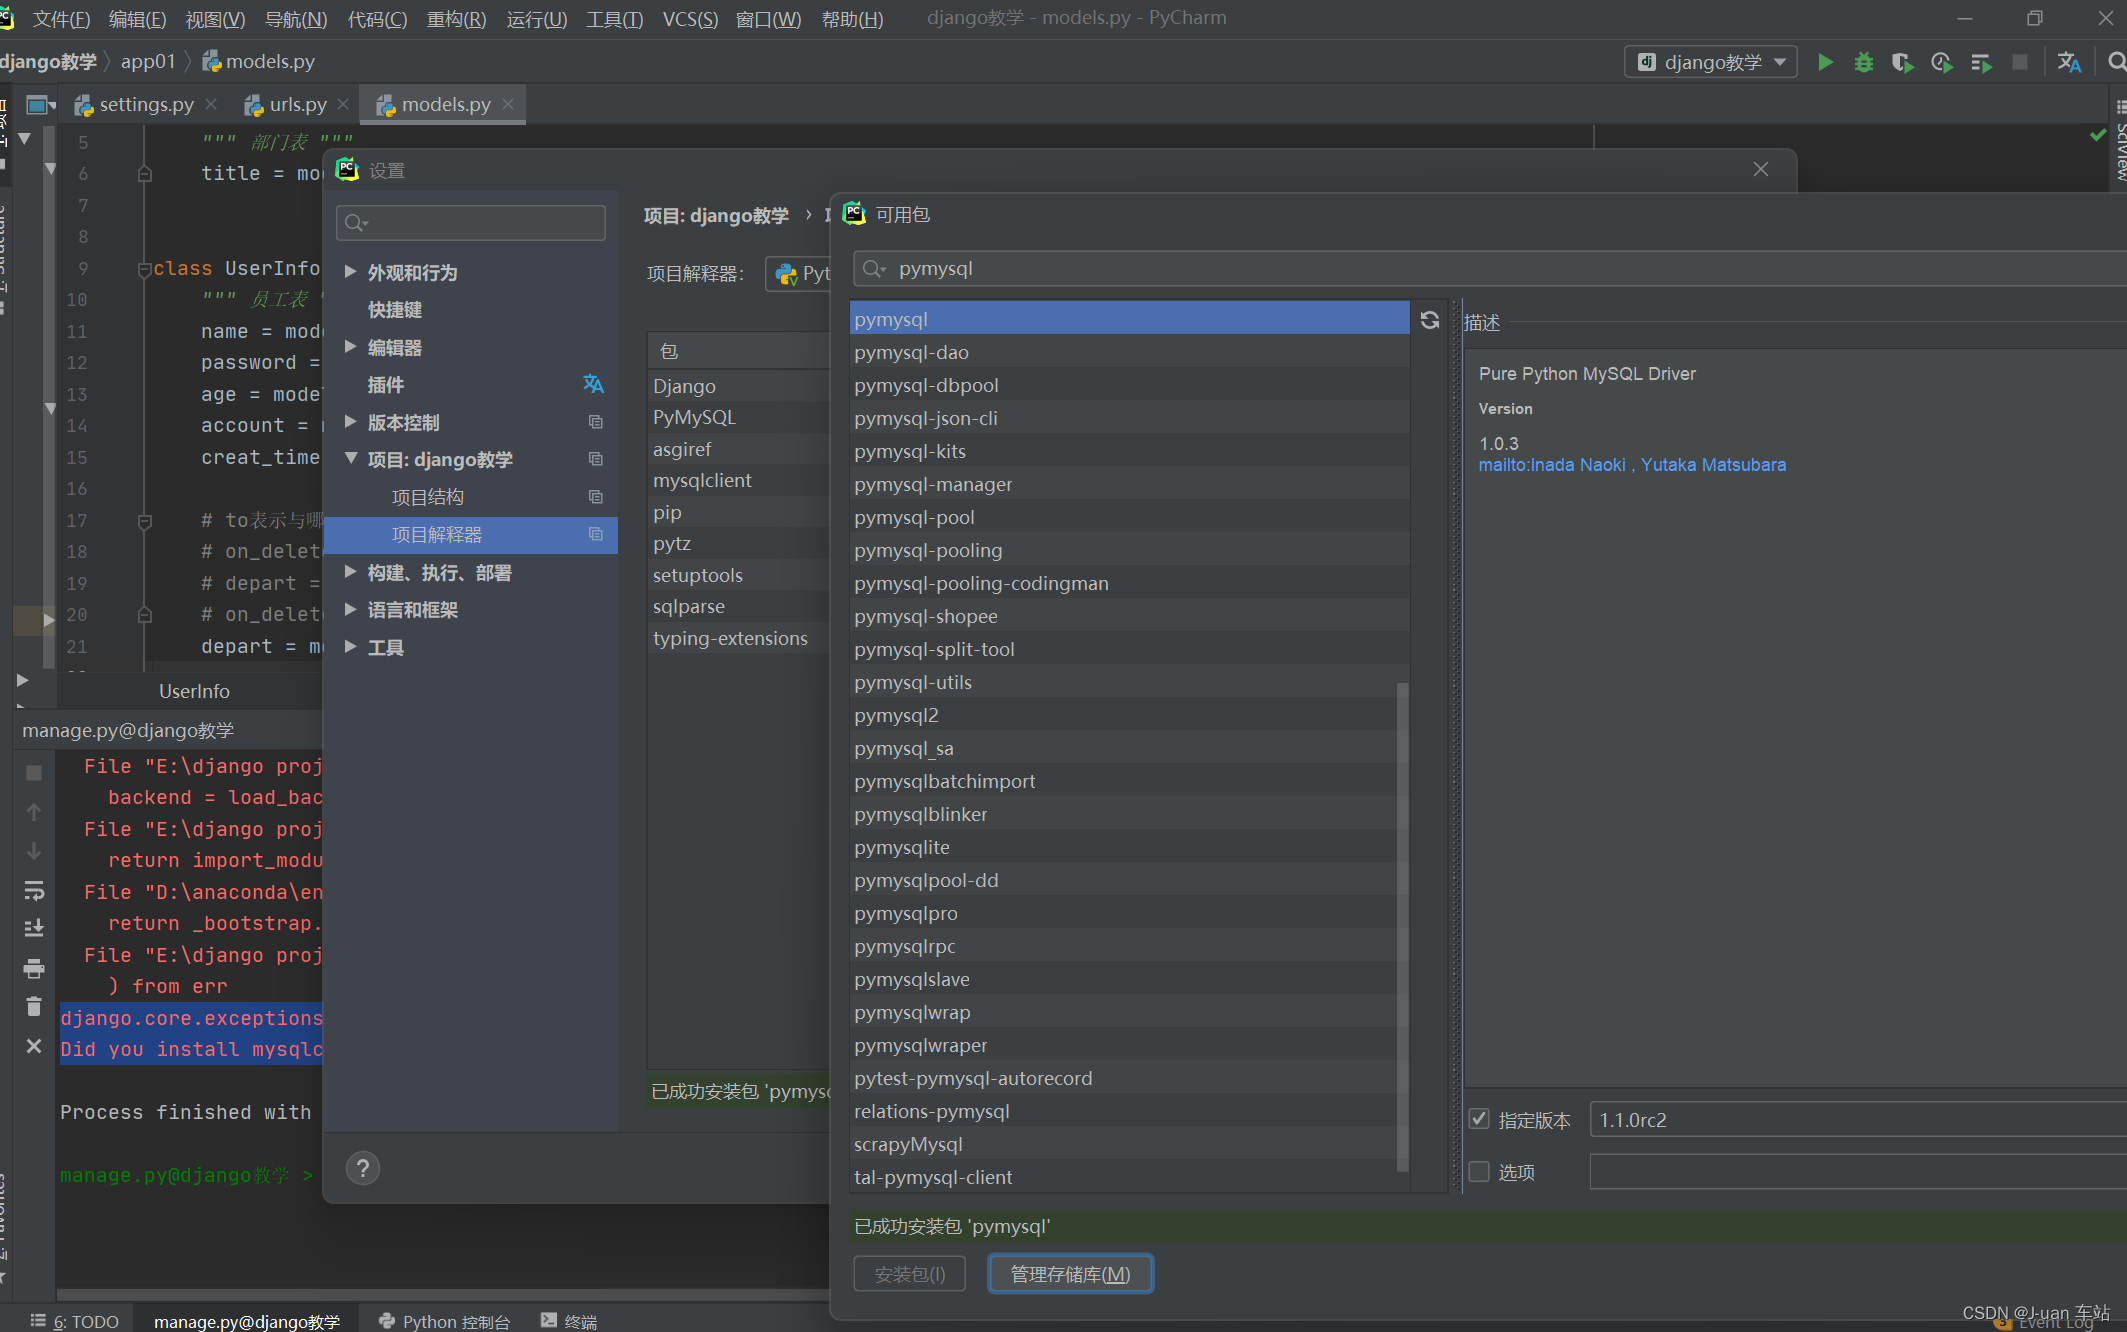The height and width of the screenshot is (1332, 2127).
Task: Enable the 选项 checkbox
Action: pos(1479,1171)
